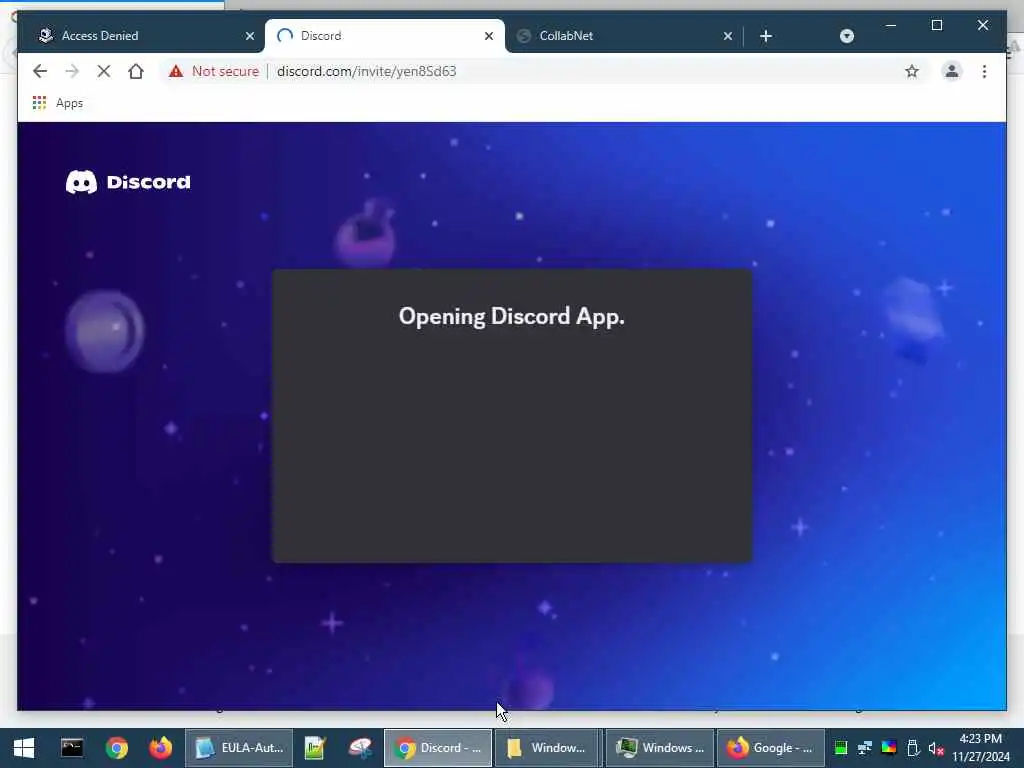The image size is (1024, 768).
Task: Unmute via the volume tray icon
Action: coord(936,748)
